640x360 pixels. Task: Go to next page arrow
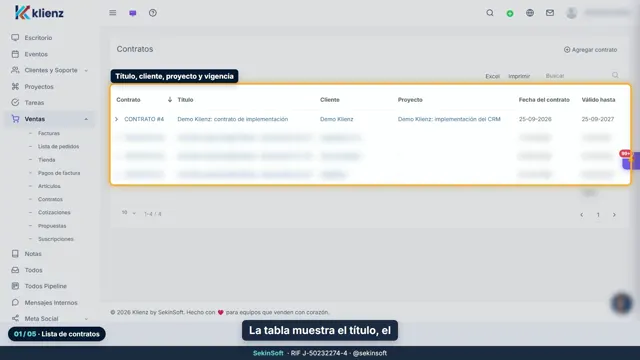(614, 215)
